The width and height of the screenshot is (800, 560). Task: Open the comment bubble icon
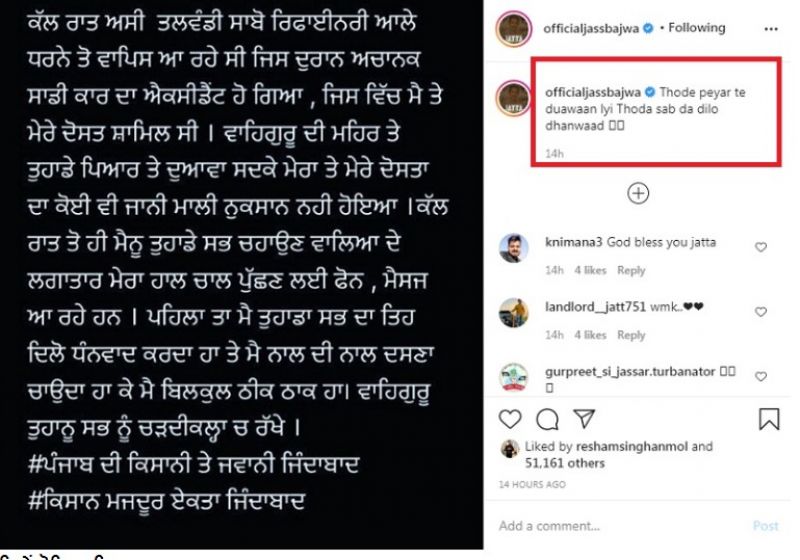click(547, 420)
